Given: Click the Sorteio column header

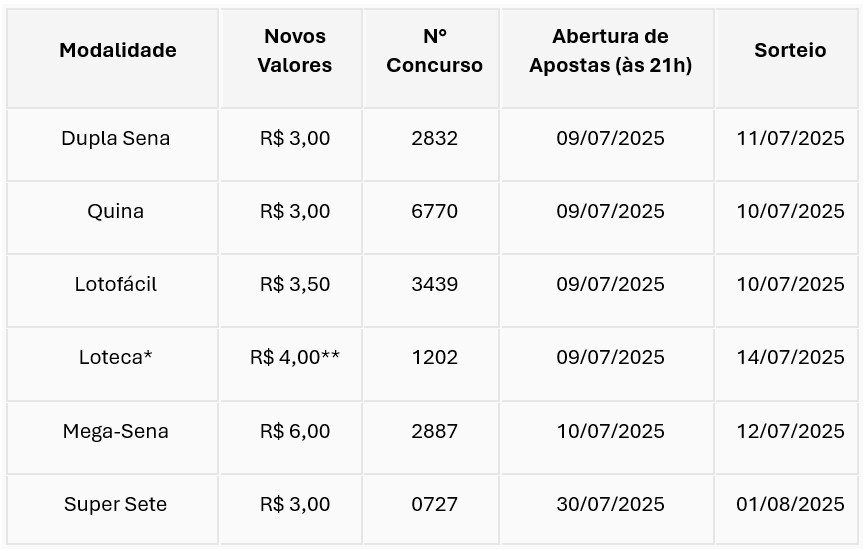Looking at the screenshot, I should 790,50.
